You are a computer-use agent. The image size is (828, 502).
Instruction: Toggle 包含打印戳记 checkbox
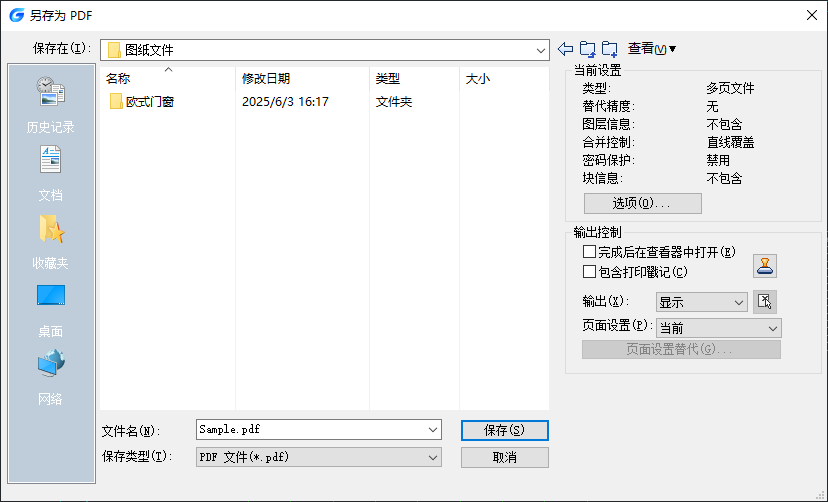tap(589, 271)
